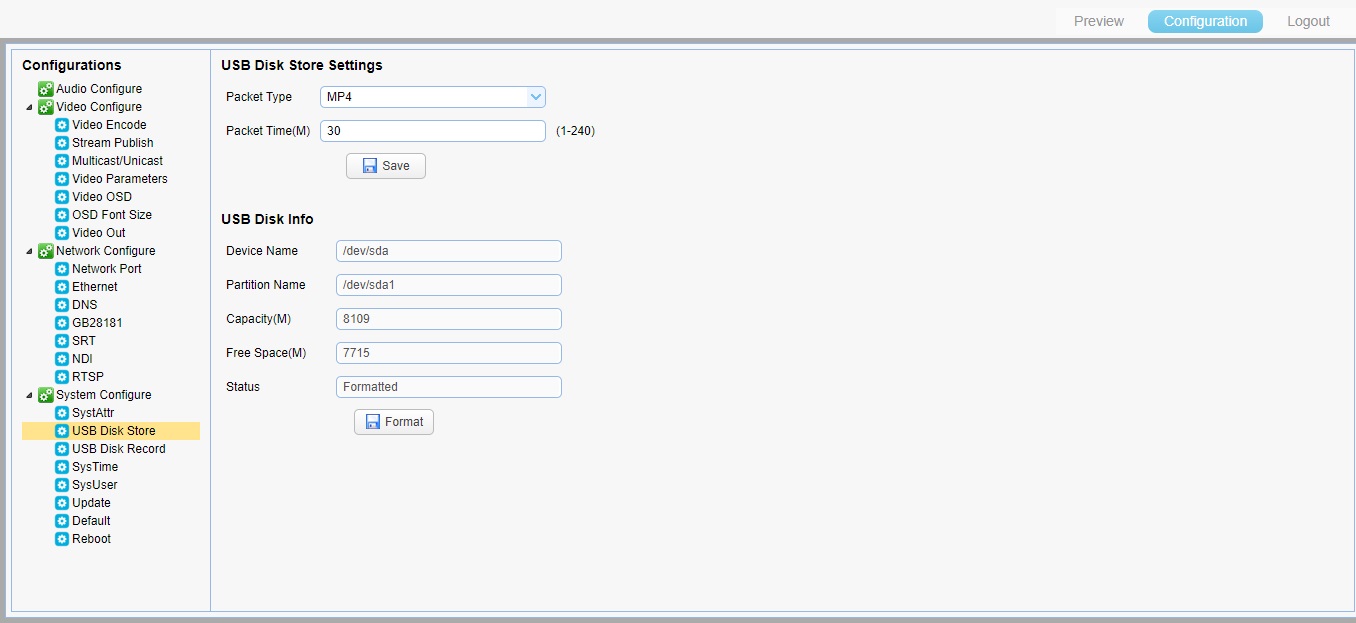1356x623 pixels.
Task: Click the Network Configure folder icon
Action: (x=46, y=251)
